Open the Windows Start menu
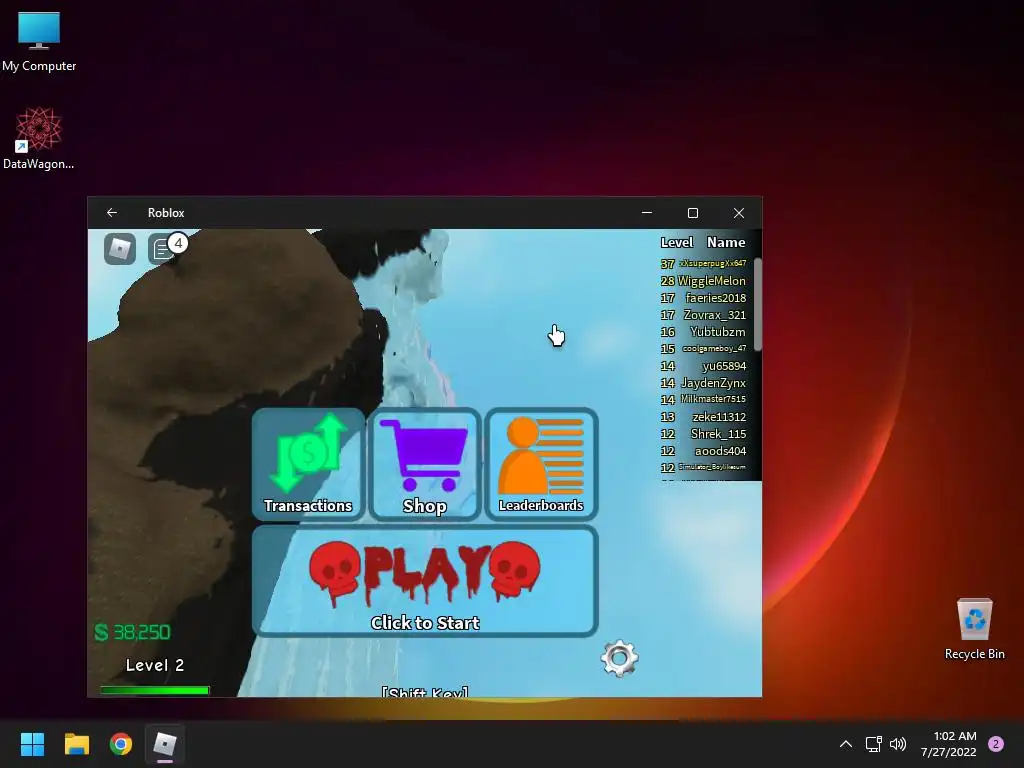 point(32,744)
